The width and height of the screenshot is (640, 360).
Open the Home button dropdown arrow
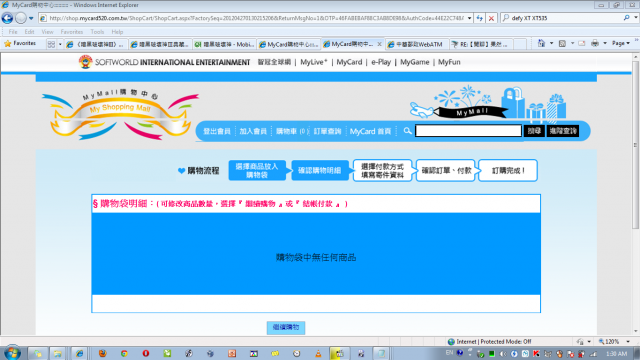(551, 43)
